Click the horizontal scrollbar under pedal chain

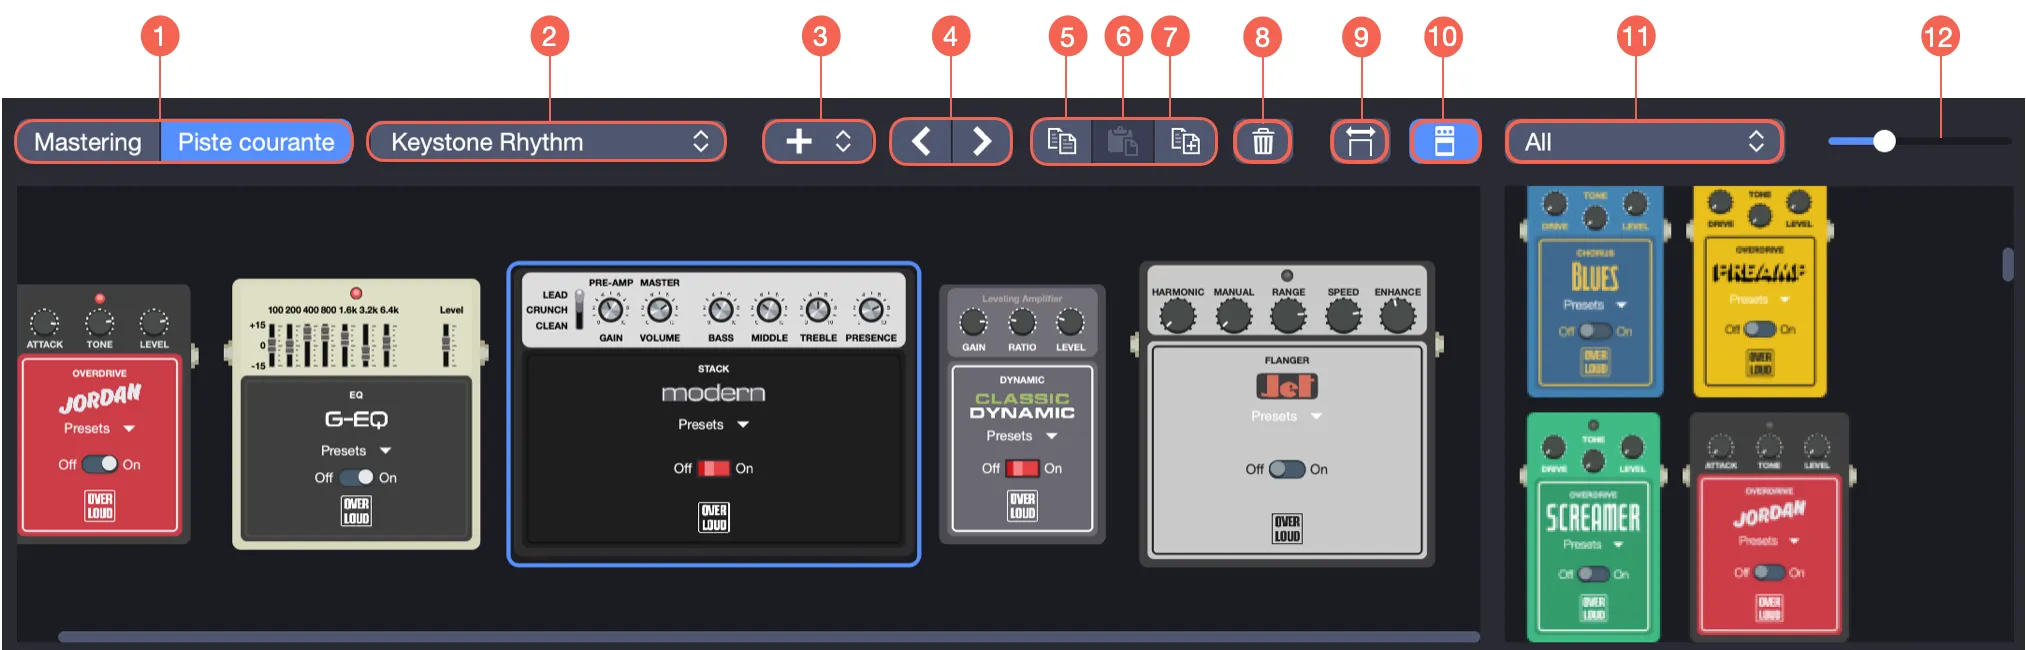pyautogui.click(x=768, y=636)
